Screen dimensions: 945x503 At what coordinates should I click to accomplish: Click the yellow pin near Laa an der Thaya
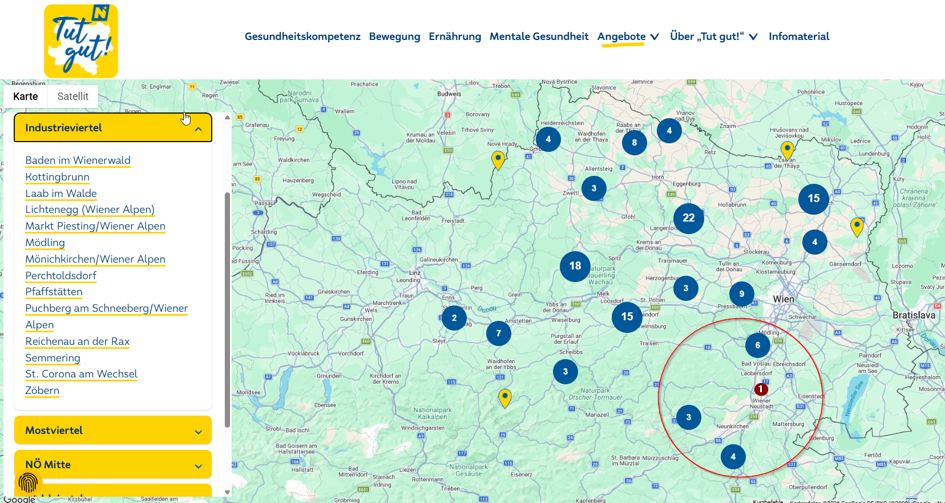point(786,150)
